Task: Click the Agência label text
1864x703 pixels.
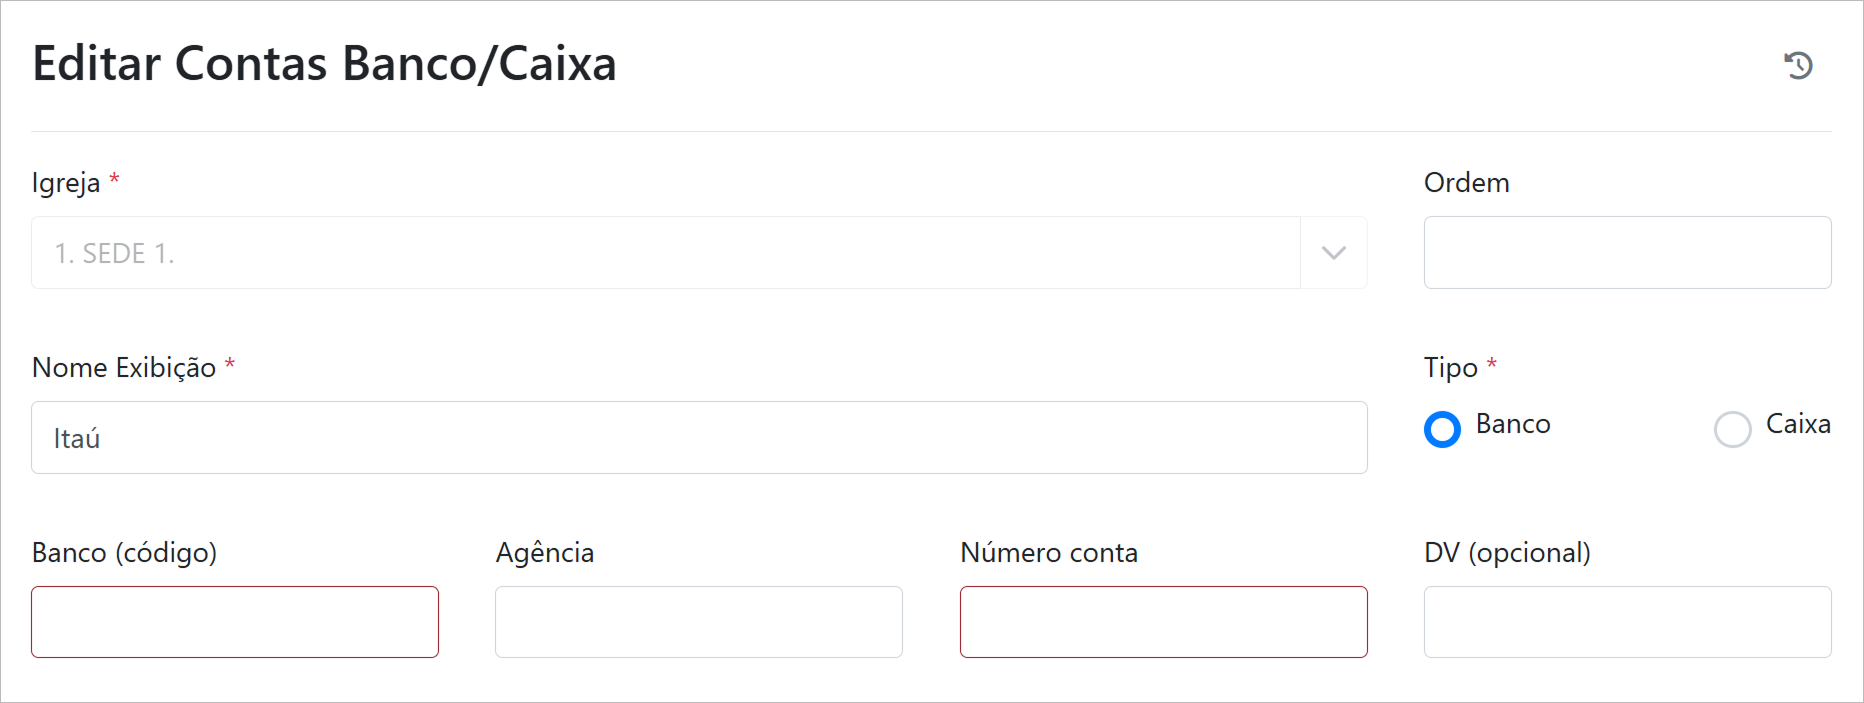Action: 545,553
